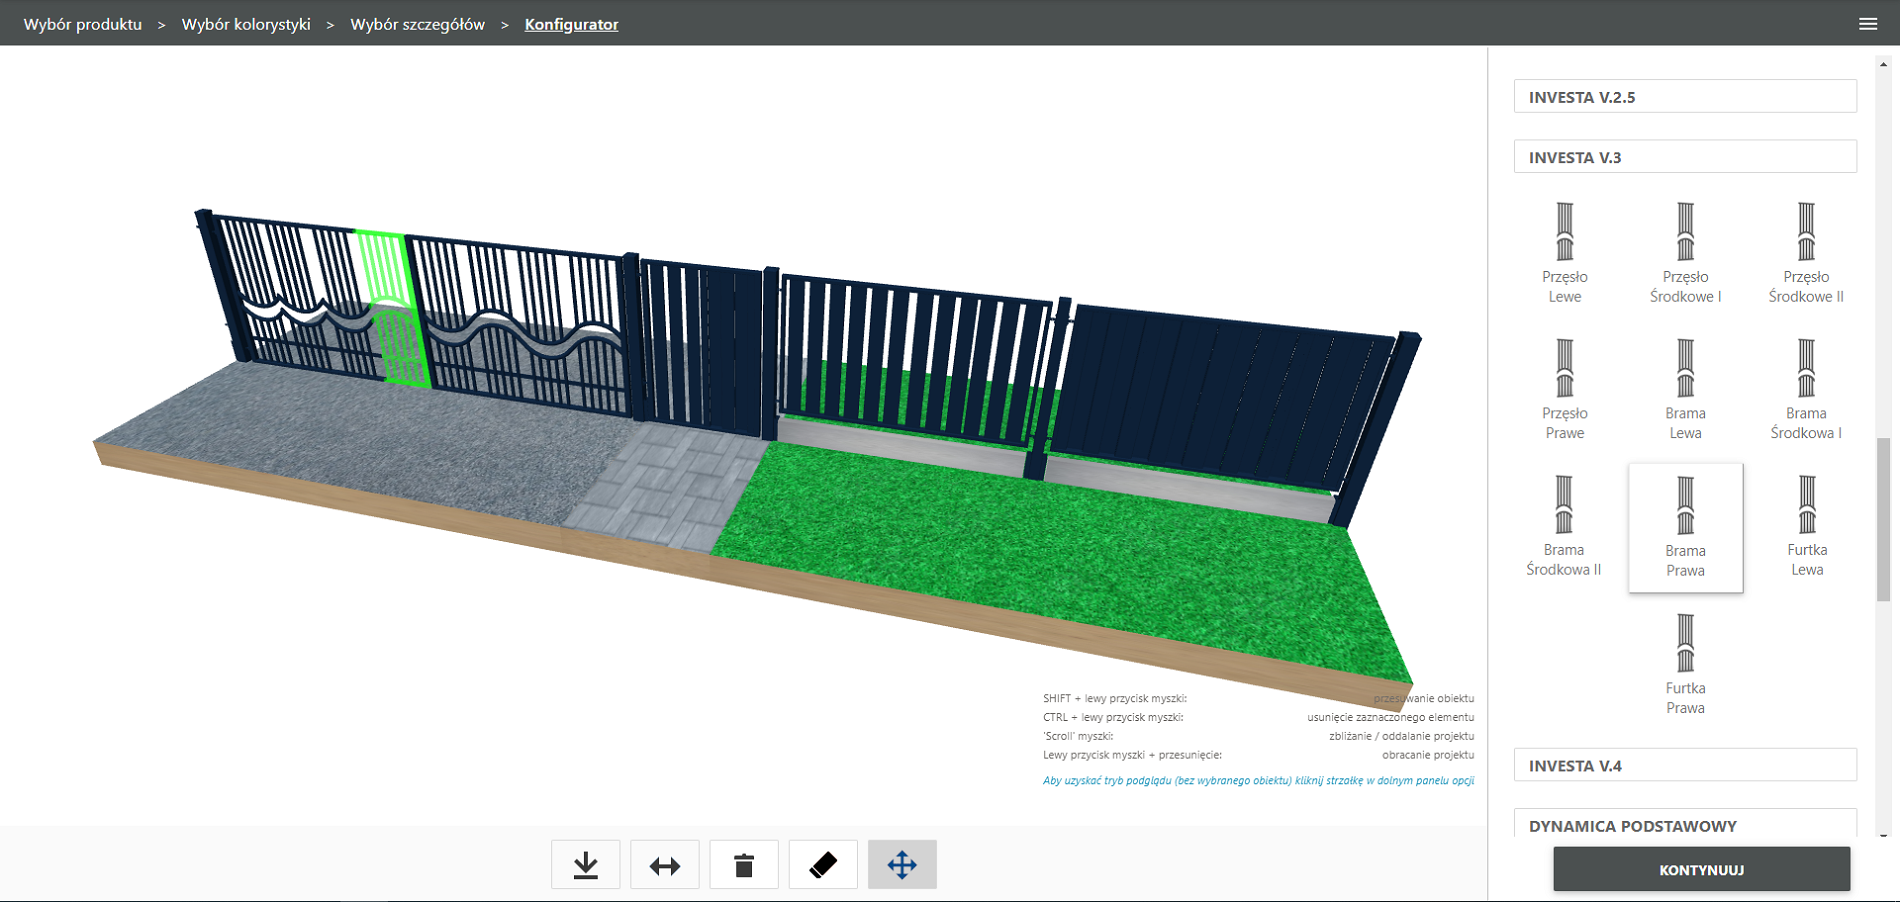Select the eraser tool icon
The image size is (1900, 902).
[823, 865]
